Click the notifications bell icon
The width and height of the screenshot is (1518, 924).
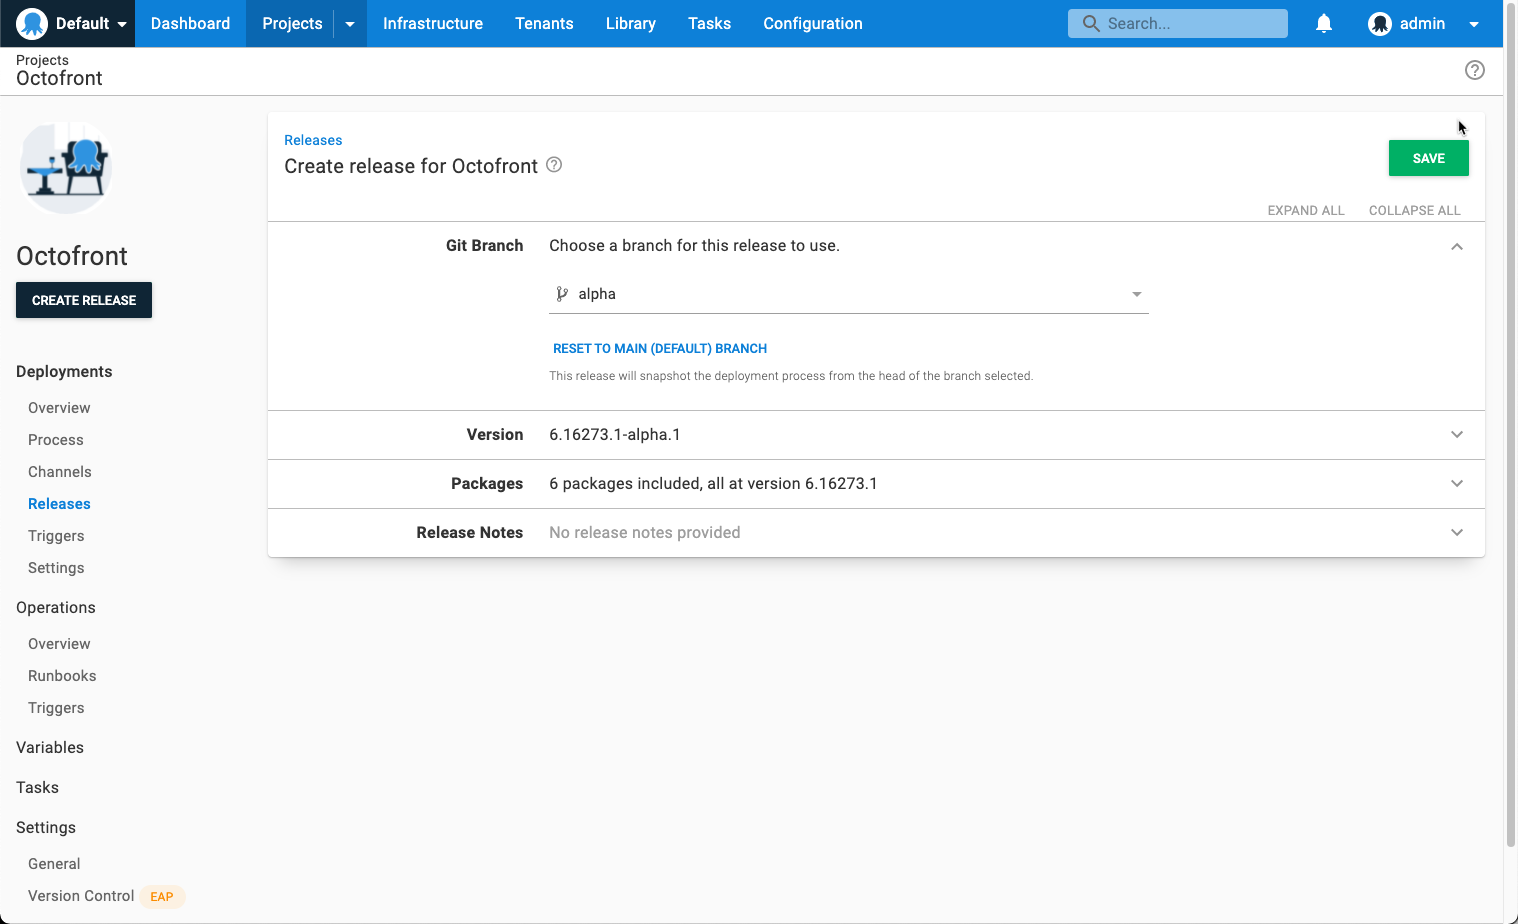(x=1324, y=22)
